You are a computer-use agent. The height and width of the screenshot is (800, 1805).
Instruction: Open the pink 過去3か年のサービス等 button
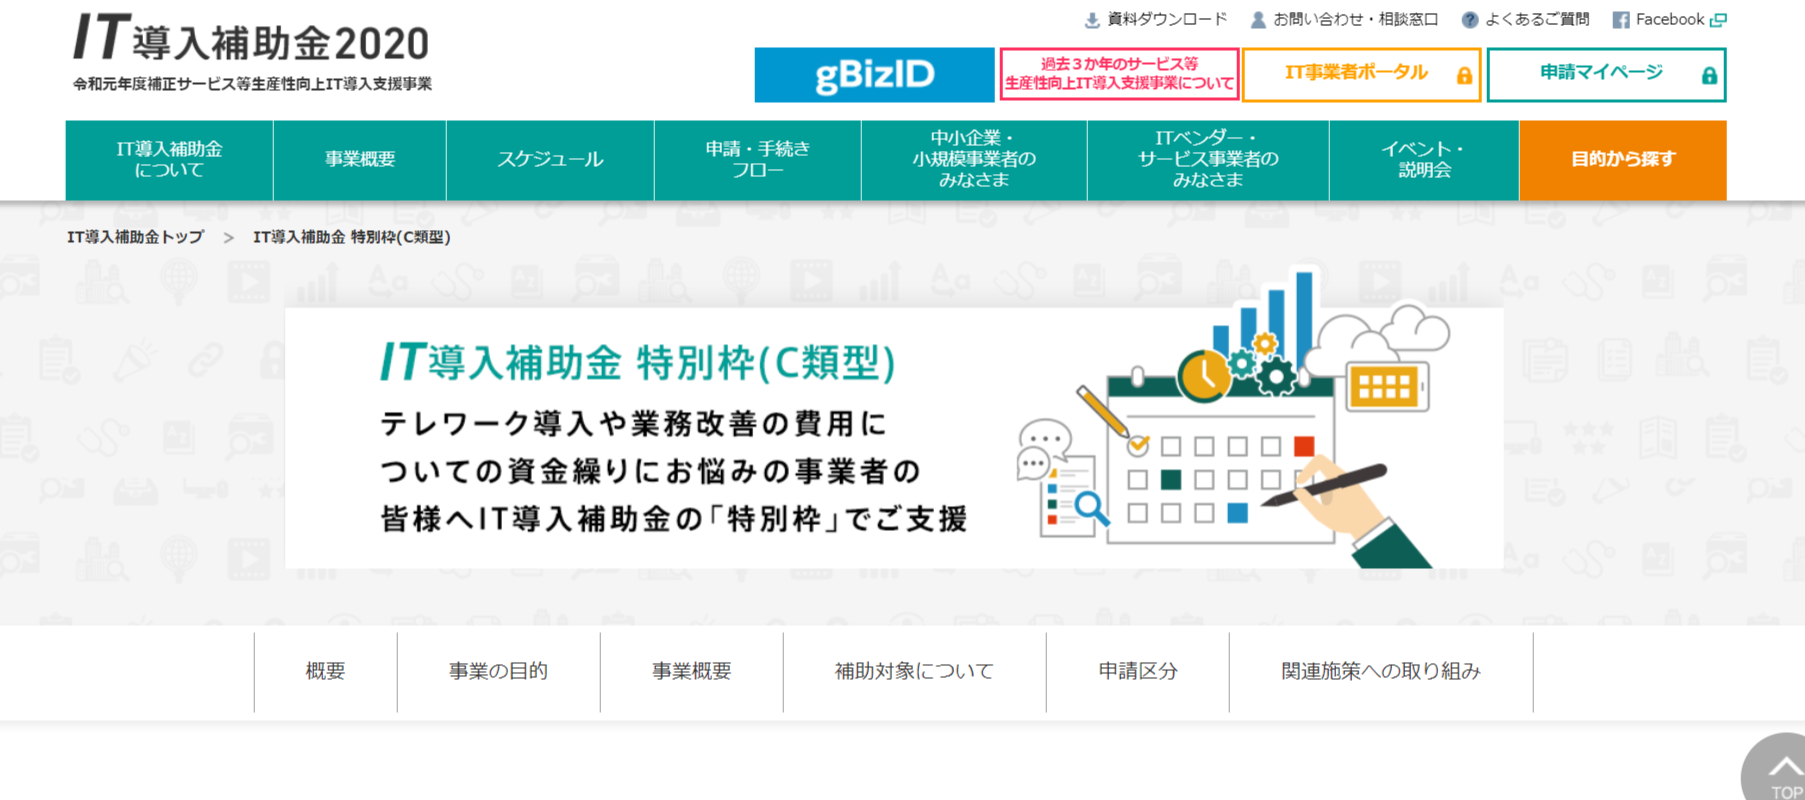coord(1119,75)
